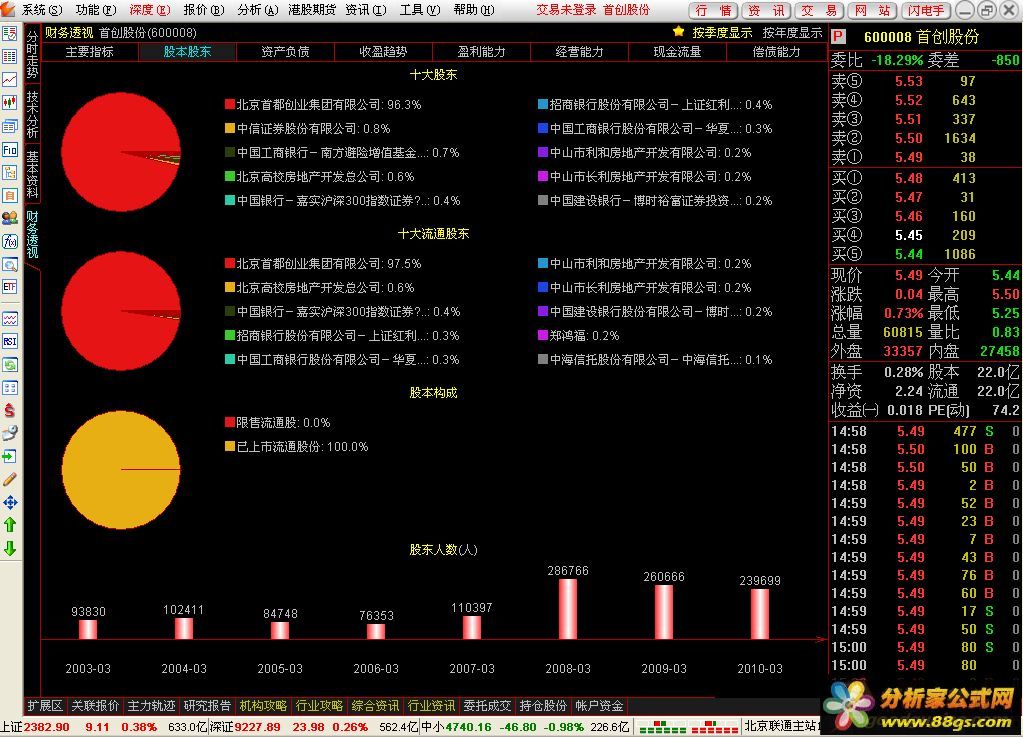Open the 功能(F) menu
This screenshot has height=737, width=1023.
tap(96, 10)
